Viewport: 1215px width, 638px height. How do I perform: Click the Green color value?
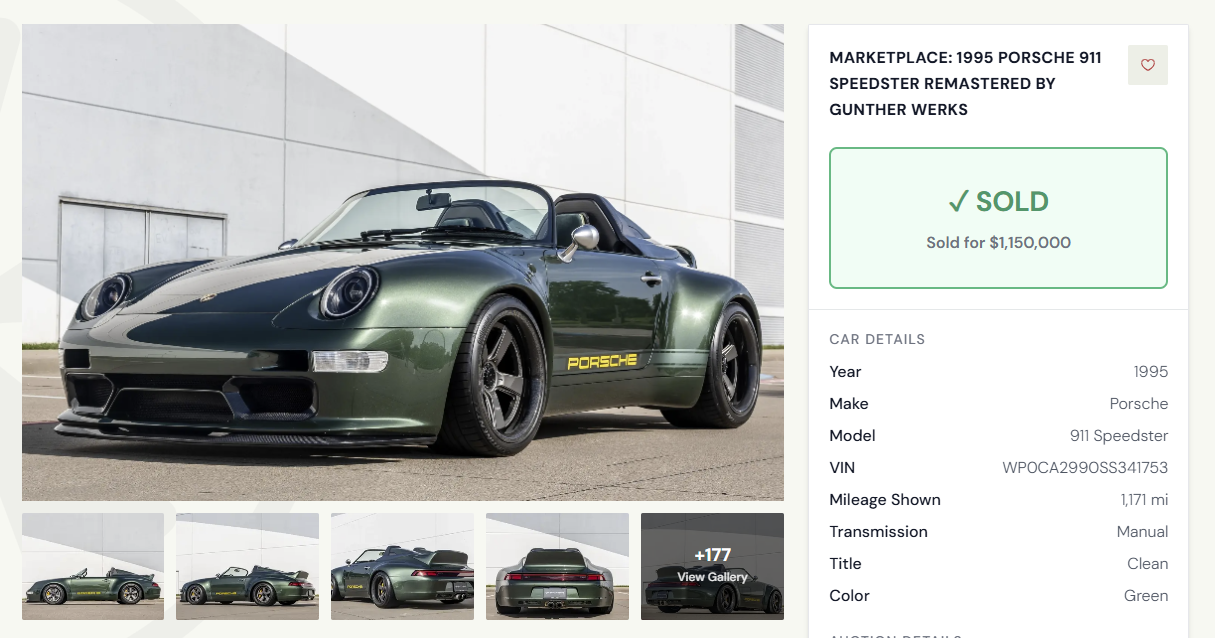pyautogui.click(x=1146, y=595)
